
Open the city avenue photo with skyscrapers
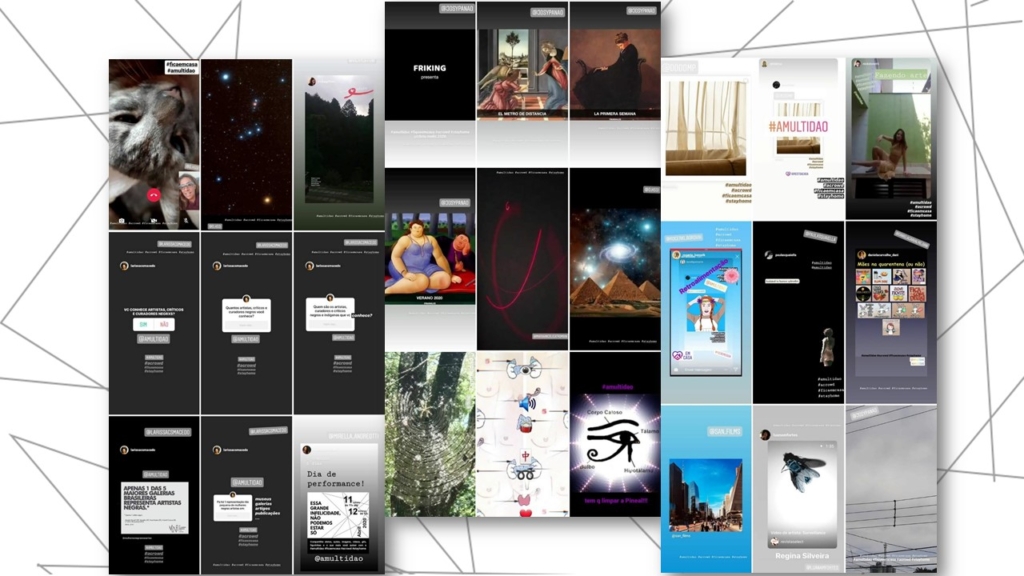tap(705, 495)
